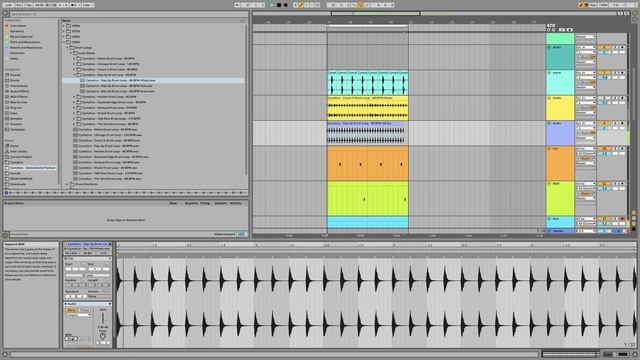
Task: Expand the Couch It Drum Loop folder
Action: click(74, 69)
